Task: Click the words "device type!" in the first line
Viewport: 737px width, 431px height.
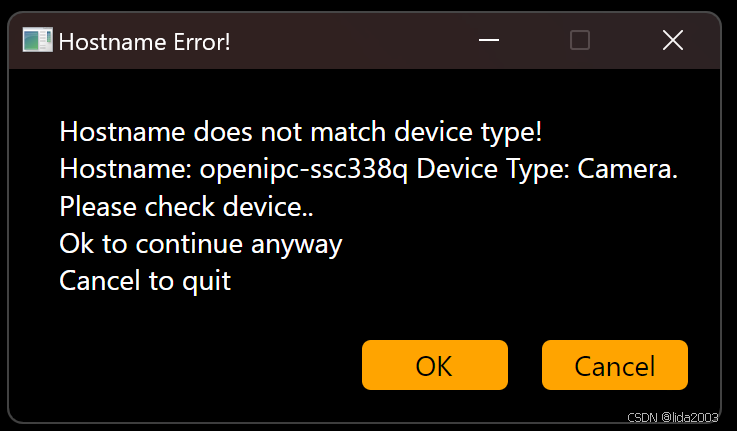Action: pos(468,131)
